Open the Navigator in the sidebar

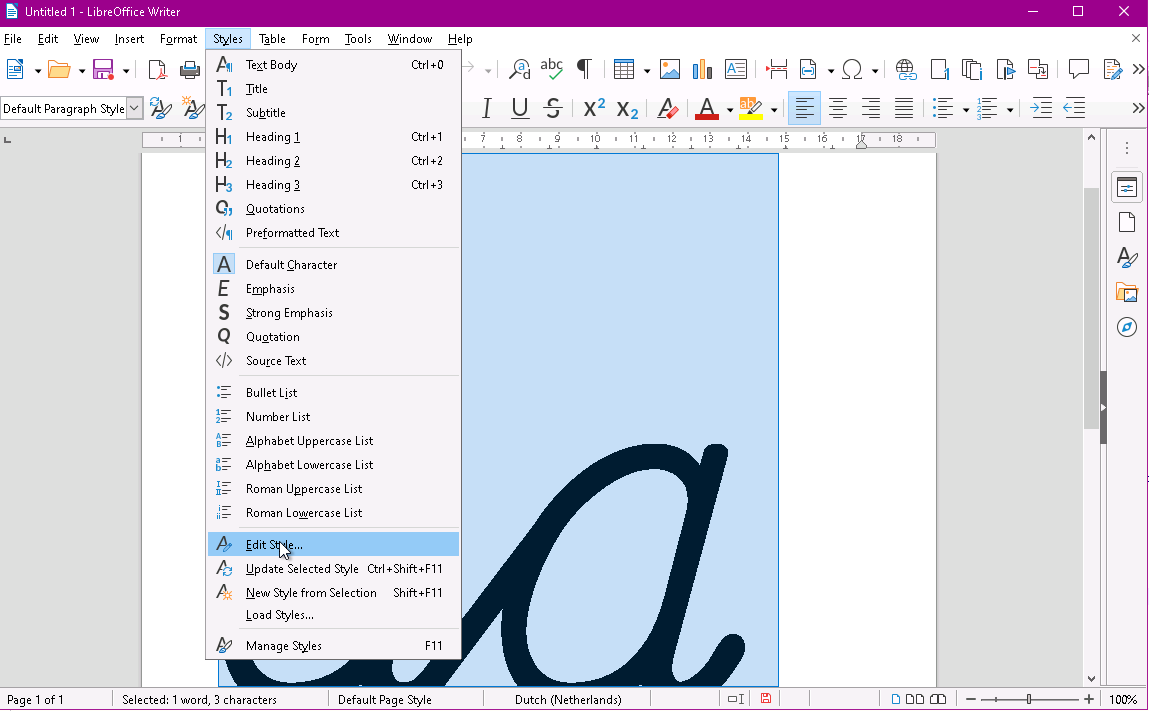click(1127, 328)
